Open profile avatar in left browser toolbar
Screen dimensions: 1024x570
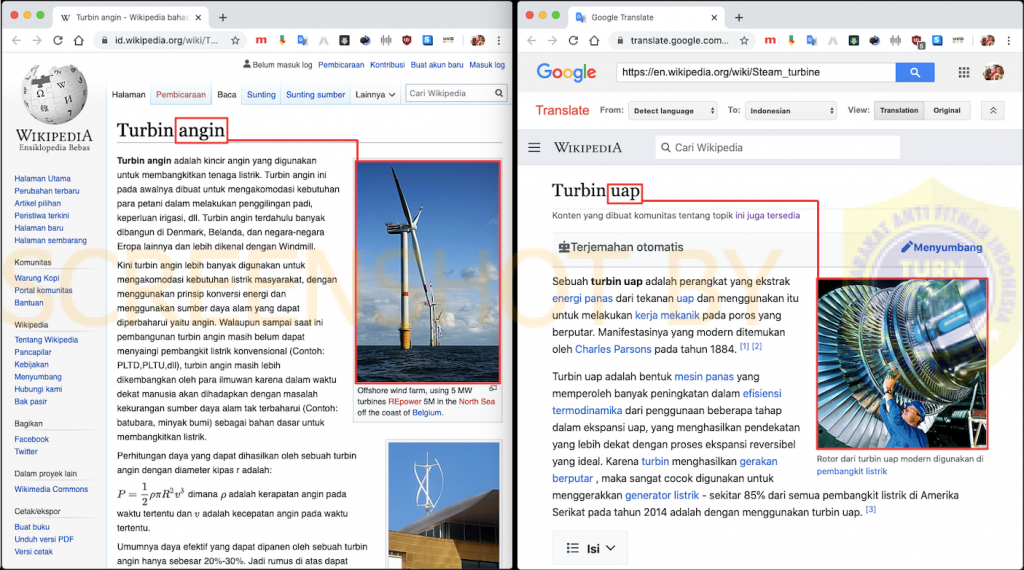click(478, 40)
